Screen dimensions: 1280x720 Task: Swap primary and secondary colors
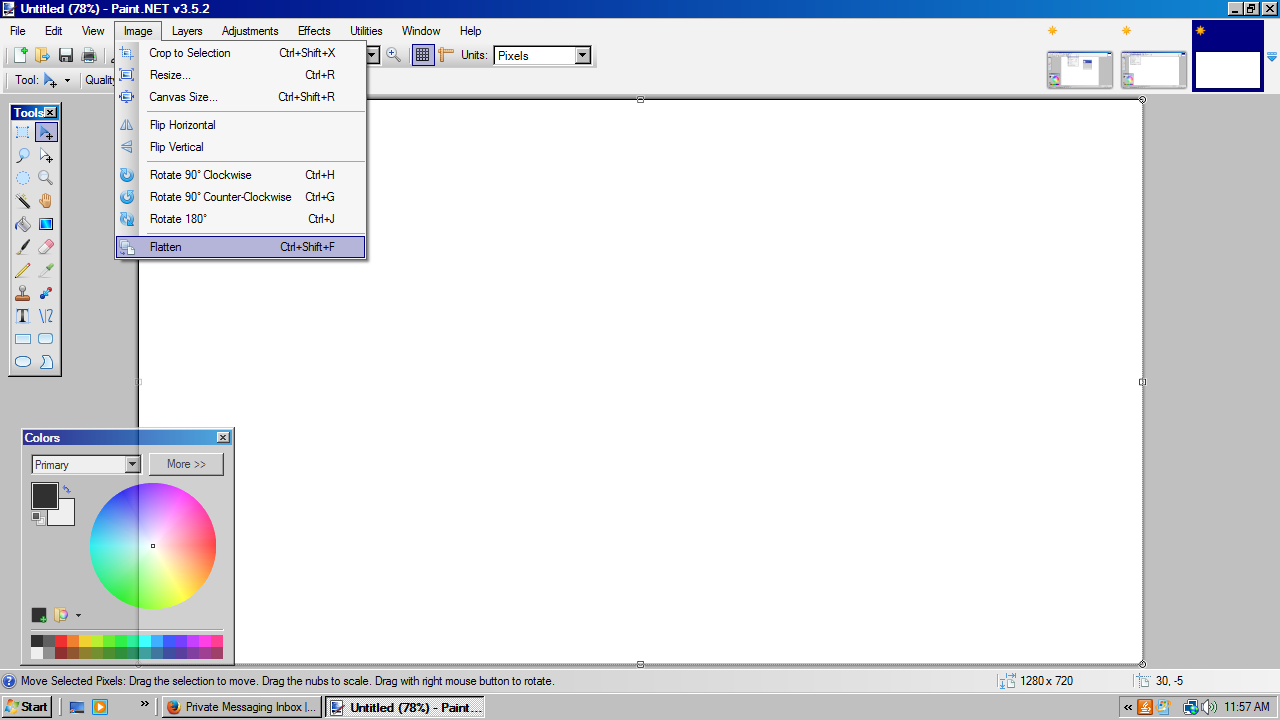pyautogui.click(x=67, y=489)
